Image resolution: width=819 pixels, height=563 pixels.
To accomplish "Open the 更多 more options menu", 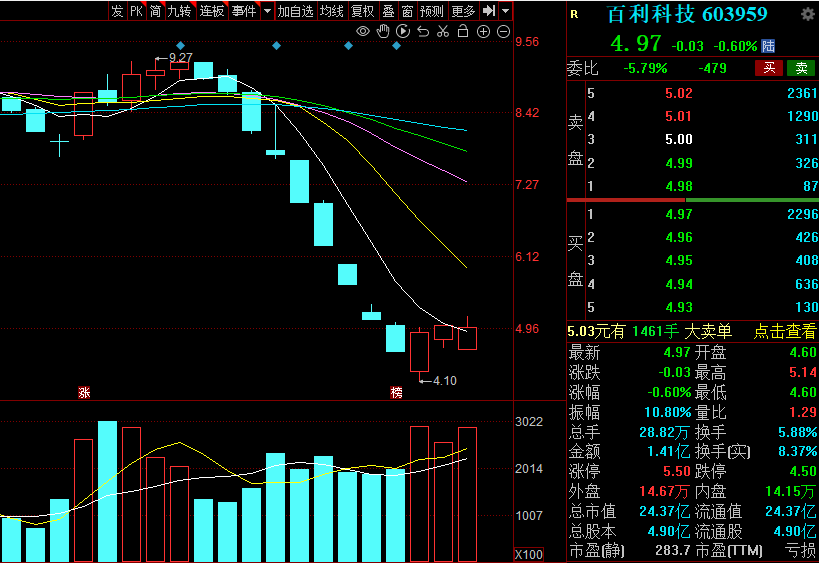I will pyautogui.click(x=463, y=11).
